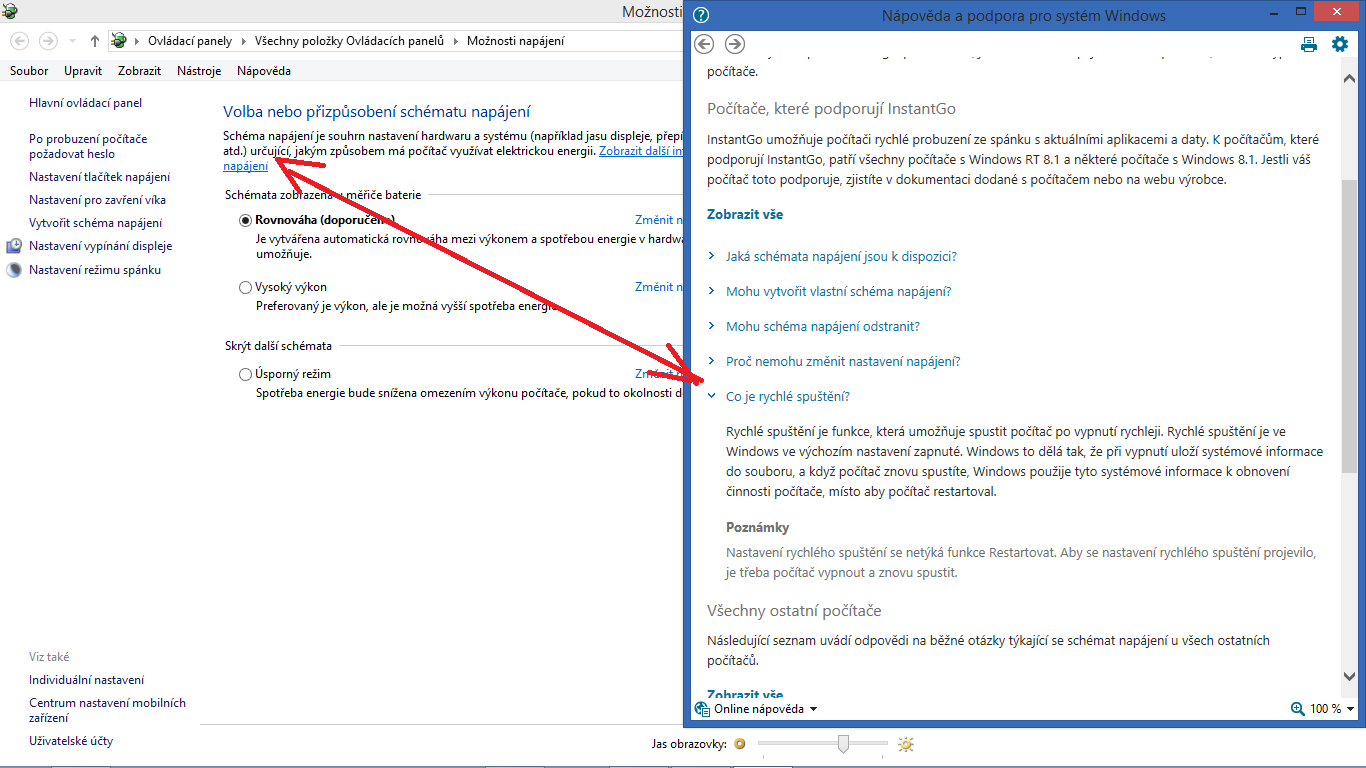Click Help window scrollbar down arrow
Viewport: 1366px width, 768px height.
[x=1349, y=676]
